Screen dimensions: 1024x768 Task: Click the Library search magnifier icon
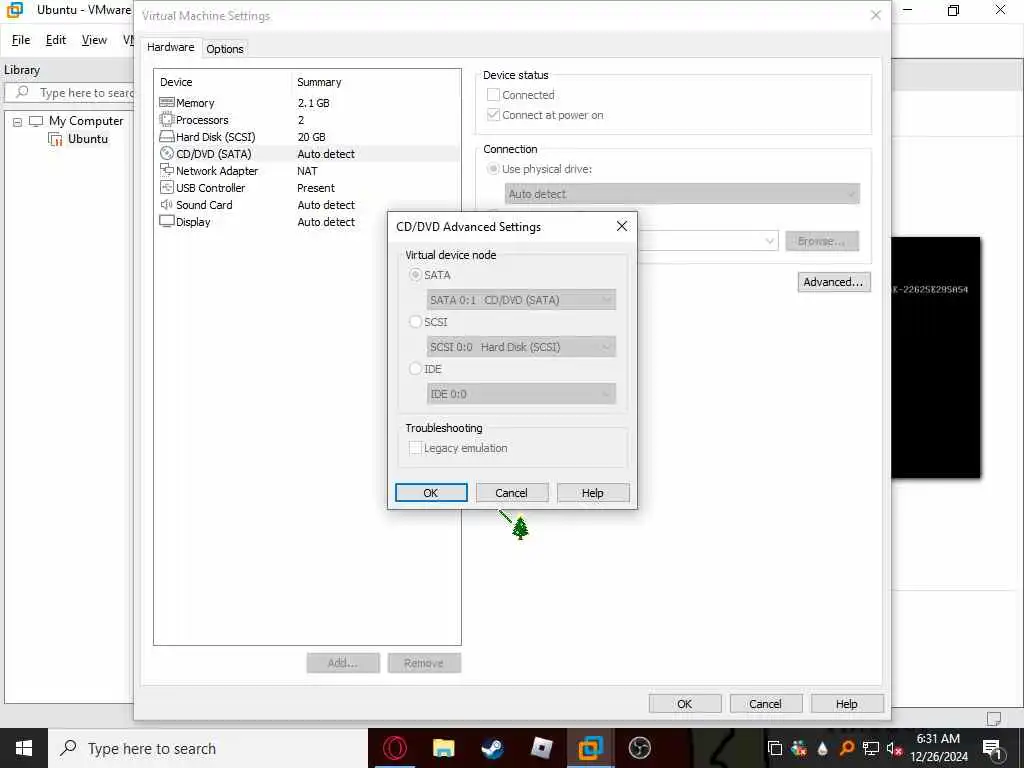pyautogui.click(x=22, y=92)
